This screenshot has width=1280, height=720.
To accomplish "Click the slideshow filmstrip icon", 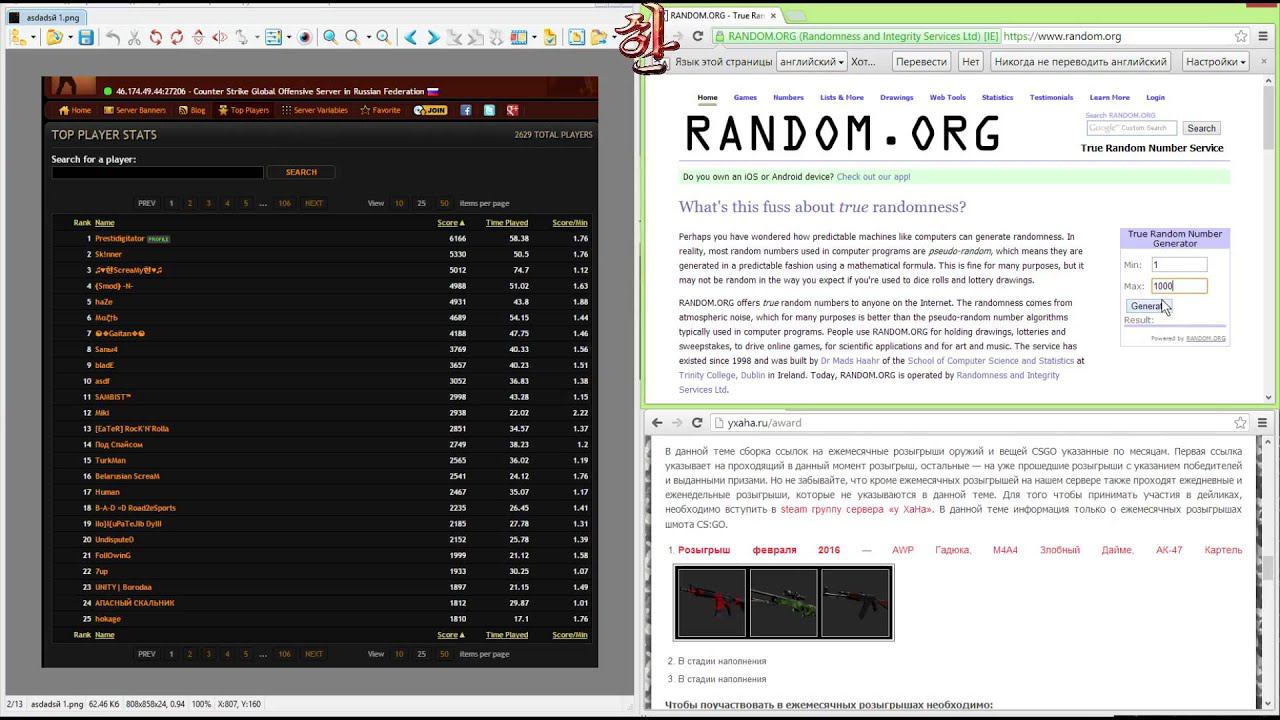I will coord(518,38).
